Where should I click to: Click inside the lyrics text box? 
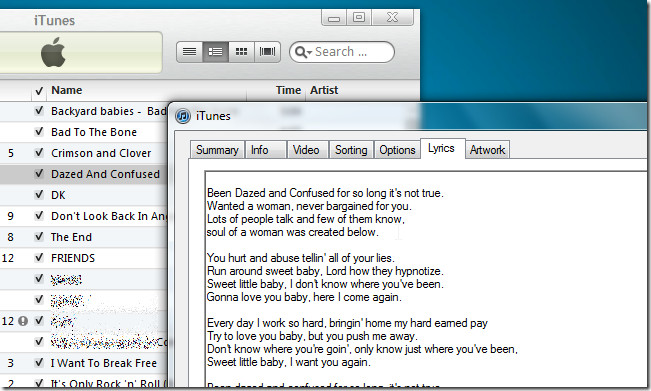(x=426, y=278)
